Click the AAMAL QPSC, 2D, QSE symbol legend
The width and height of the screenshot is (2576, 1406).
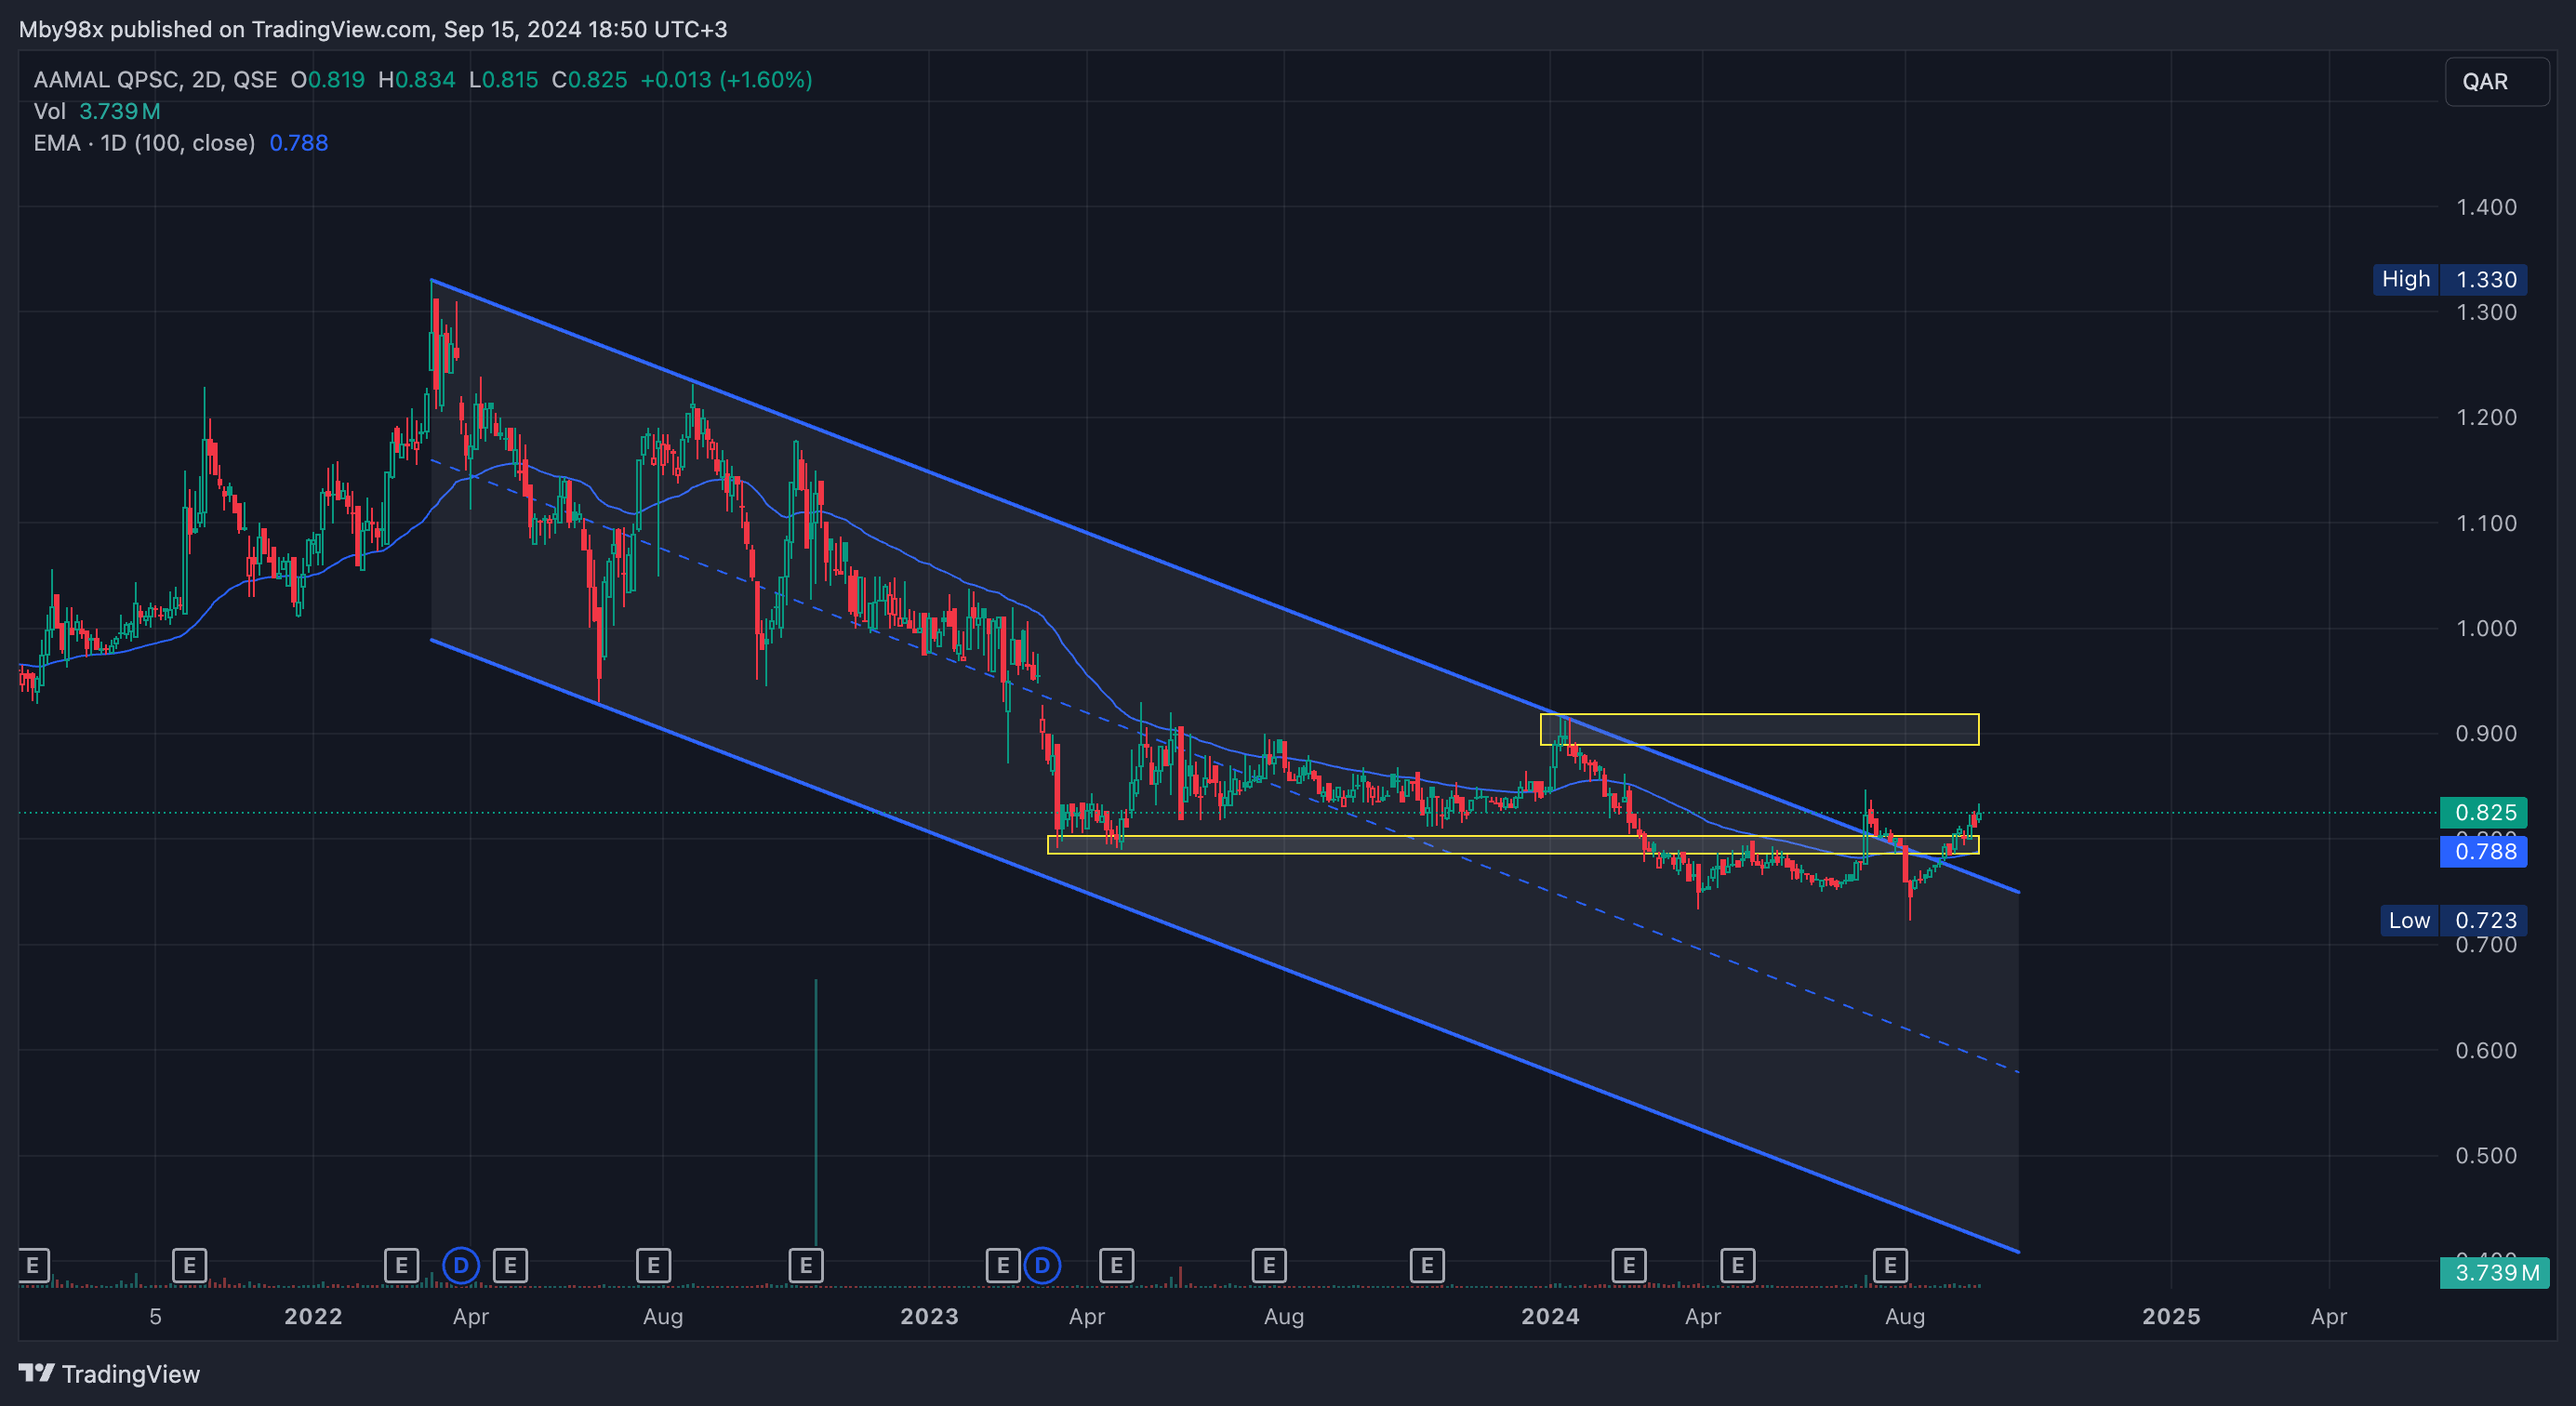tap(155, 80)
